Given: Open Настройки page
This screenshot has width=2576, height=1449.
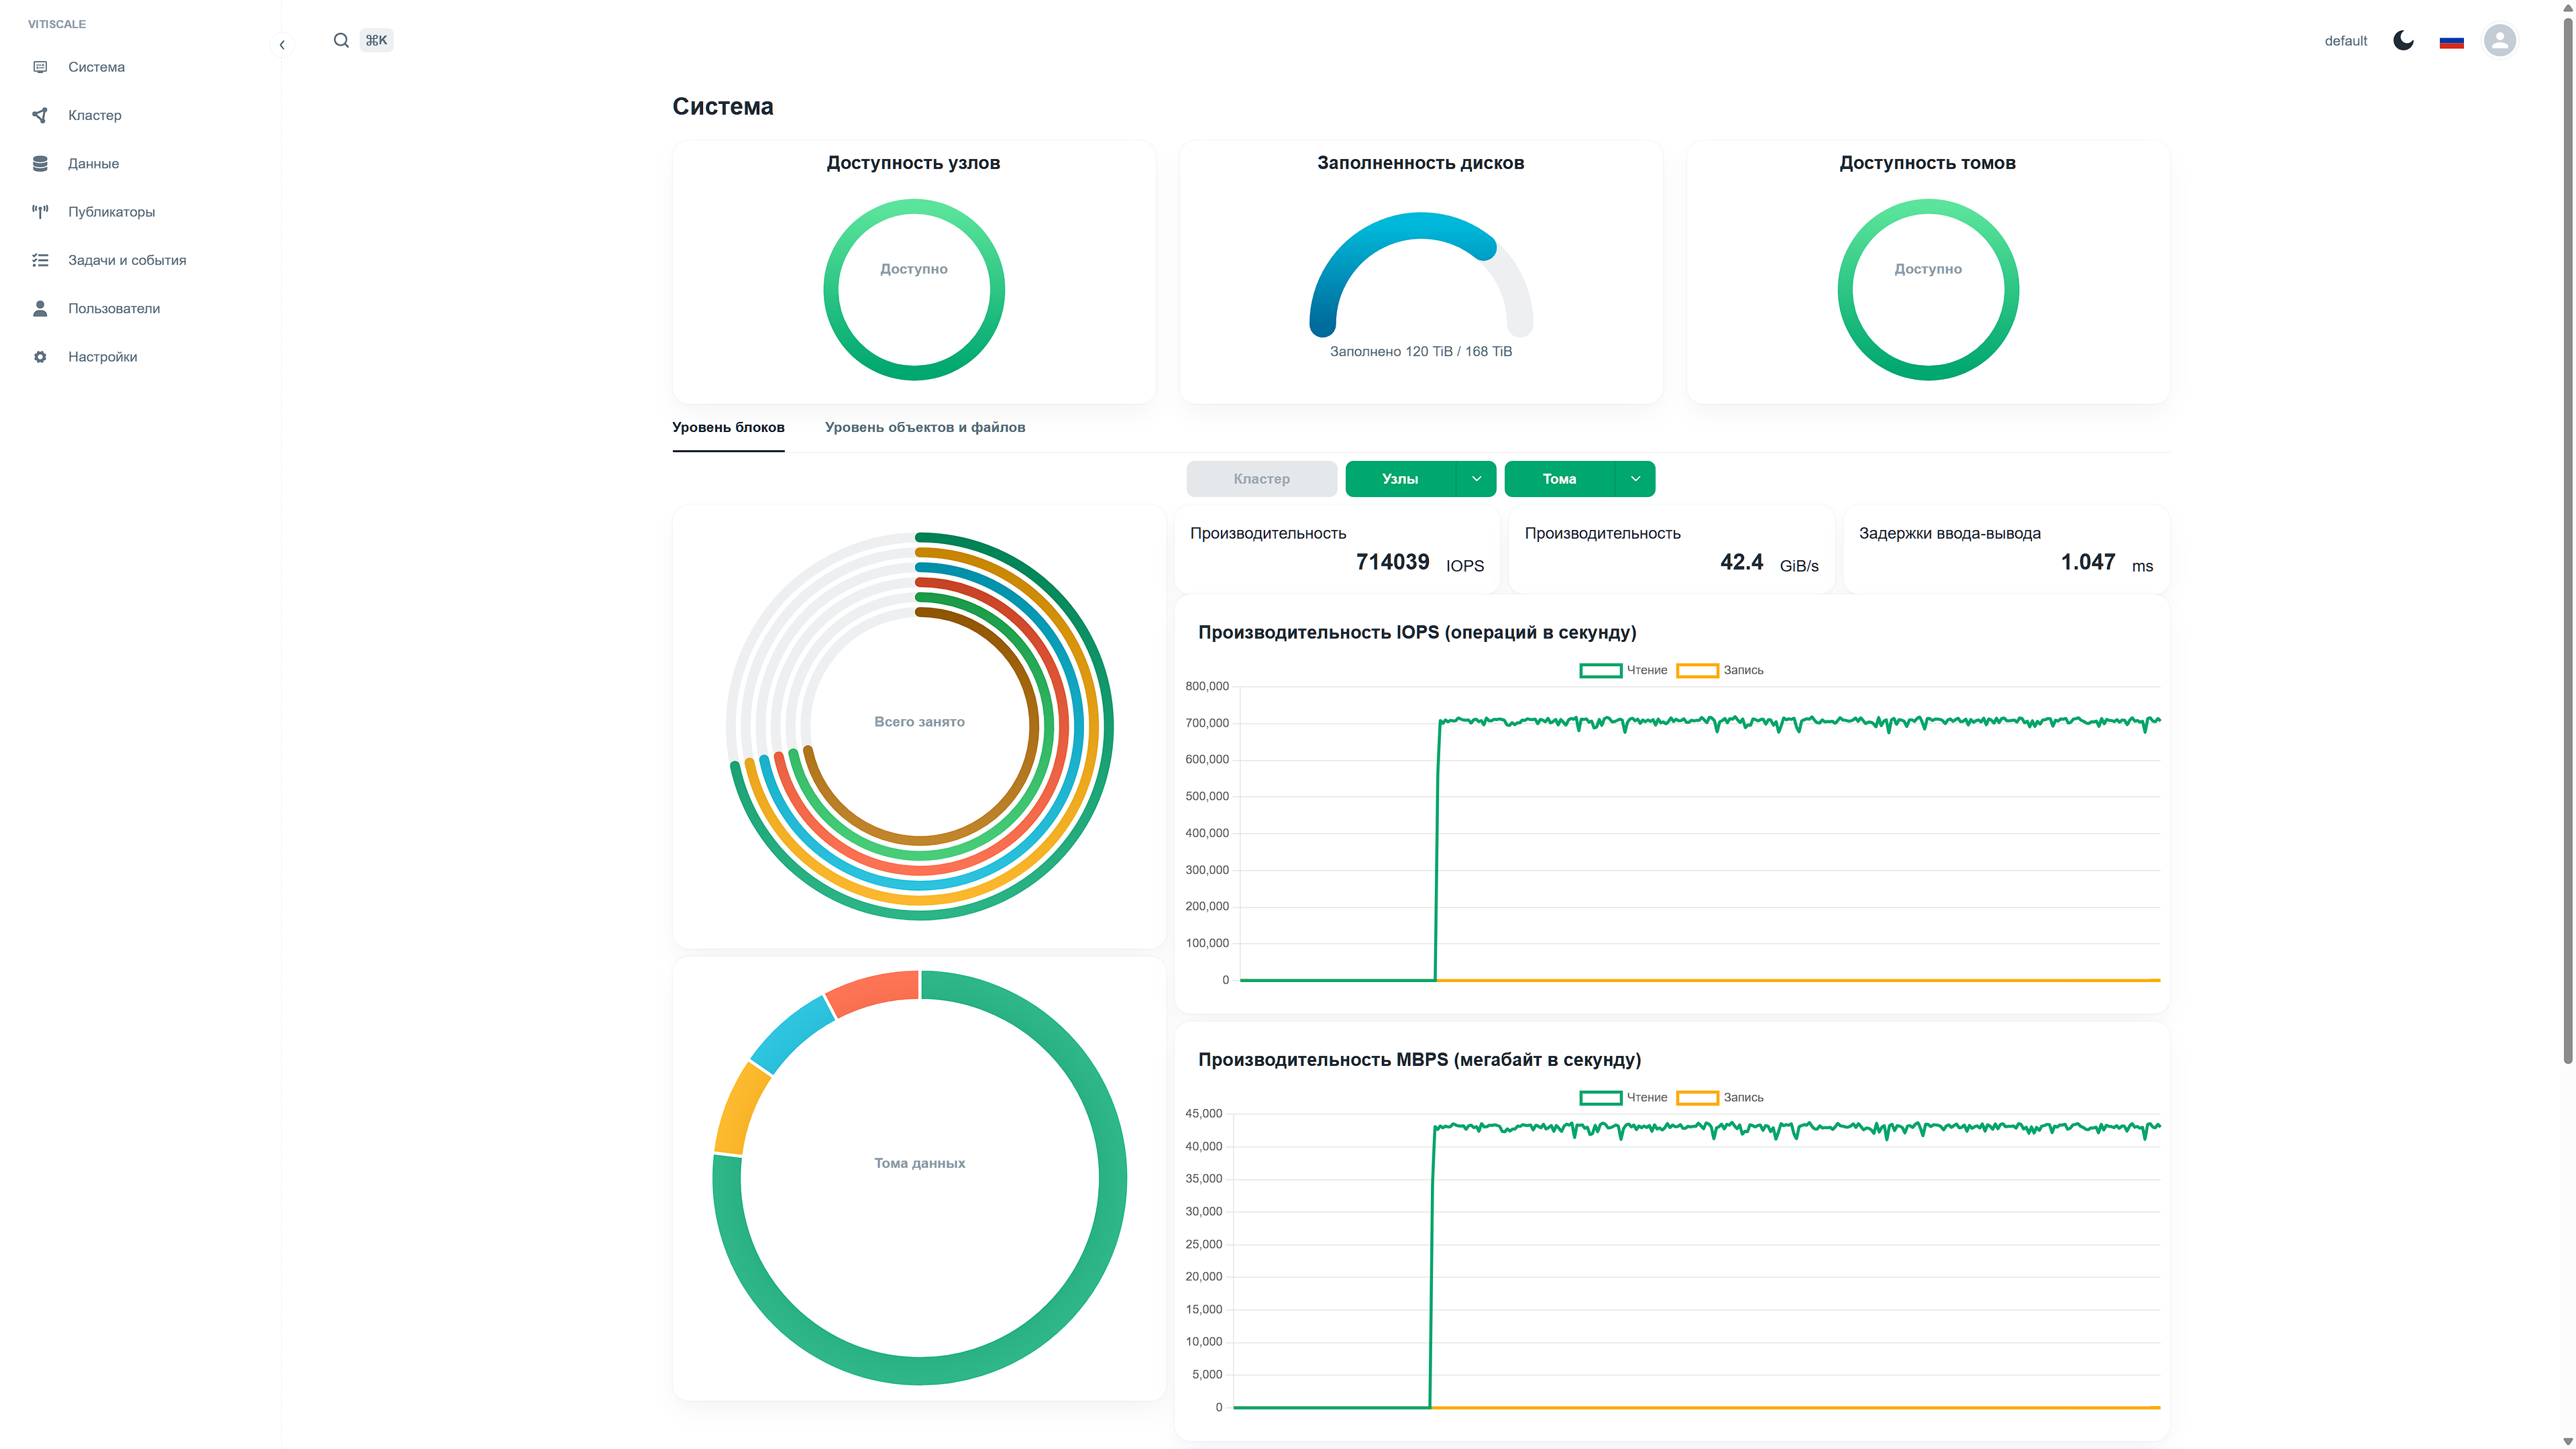Looking at the screenshot, I should pyautogui.click(x=102, y=357).
